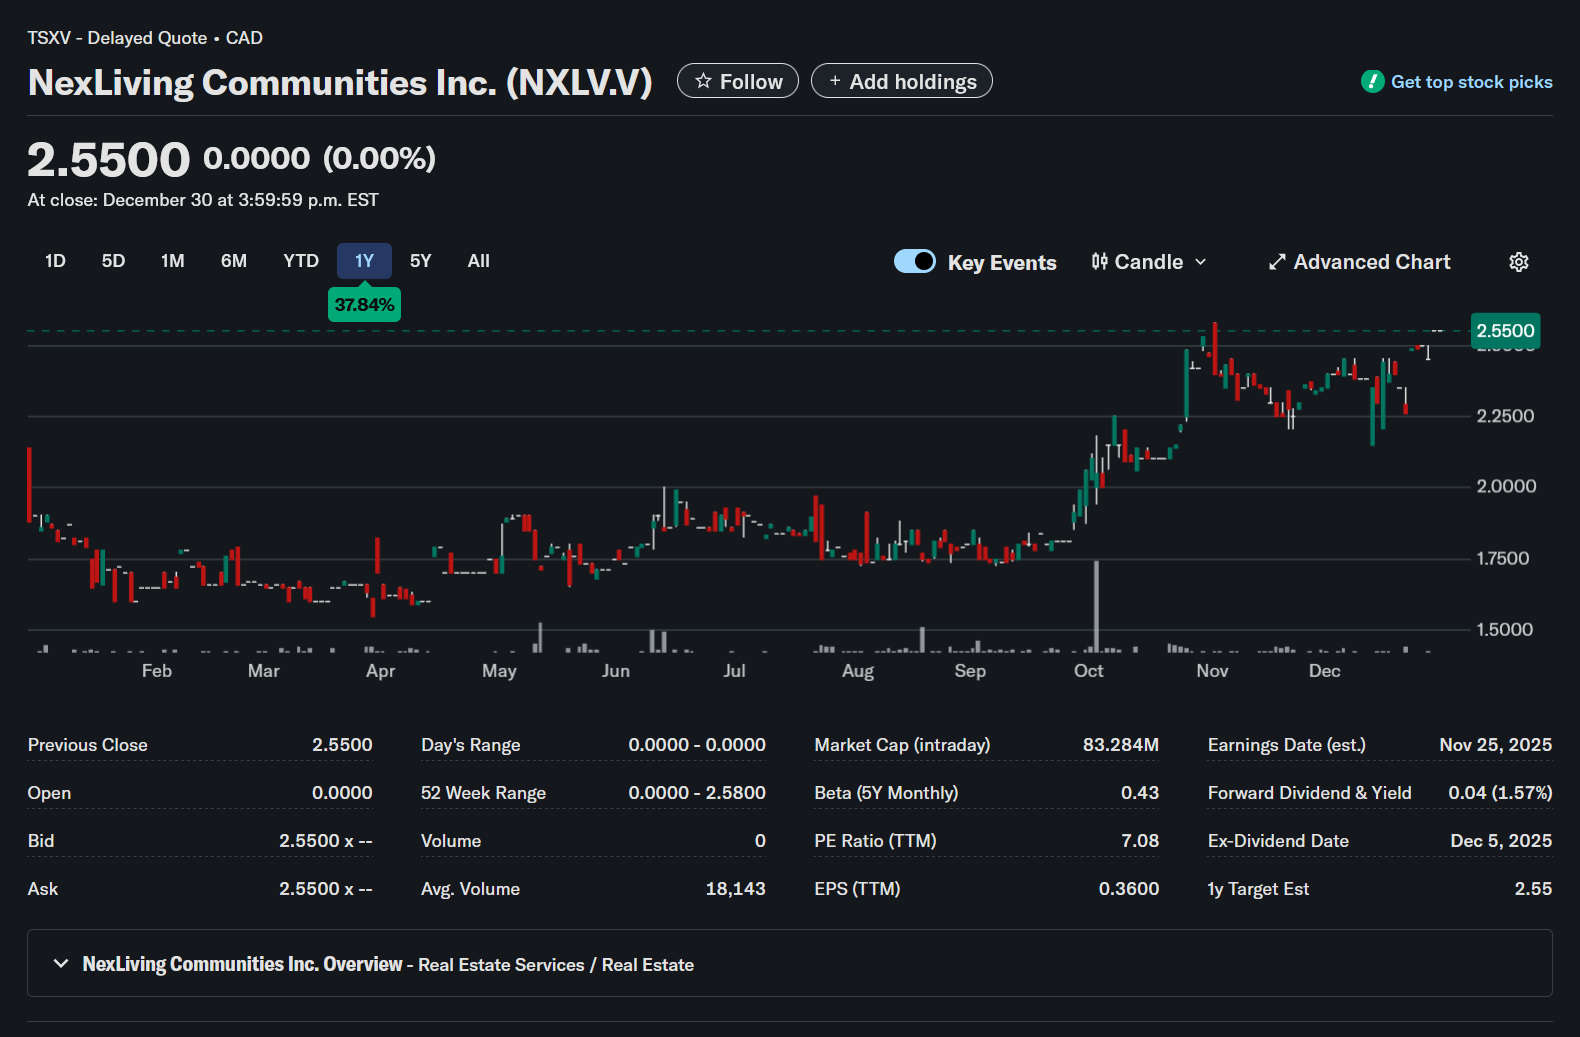Click the At close December 30 timestamp

pyautogui.click(x=203, y=200)
